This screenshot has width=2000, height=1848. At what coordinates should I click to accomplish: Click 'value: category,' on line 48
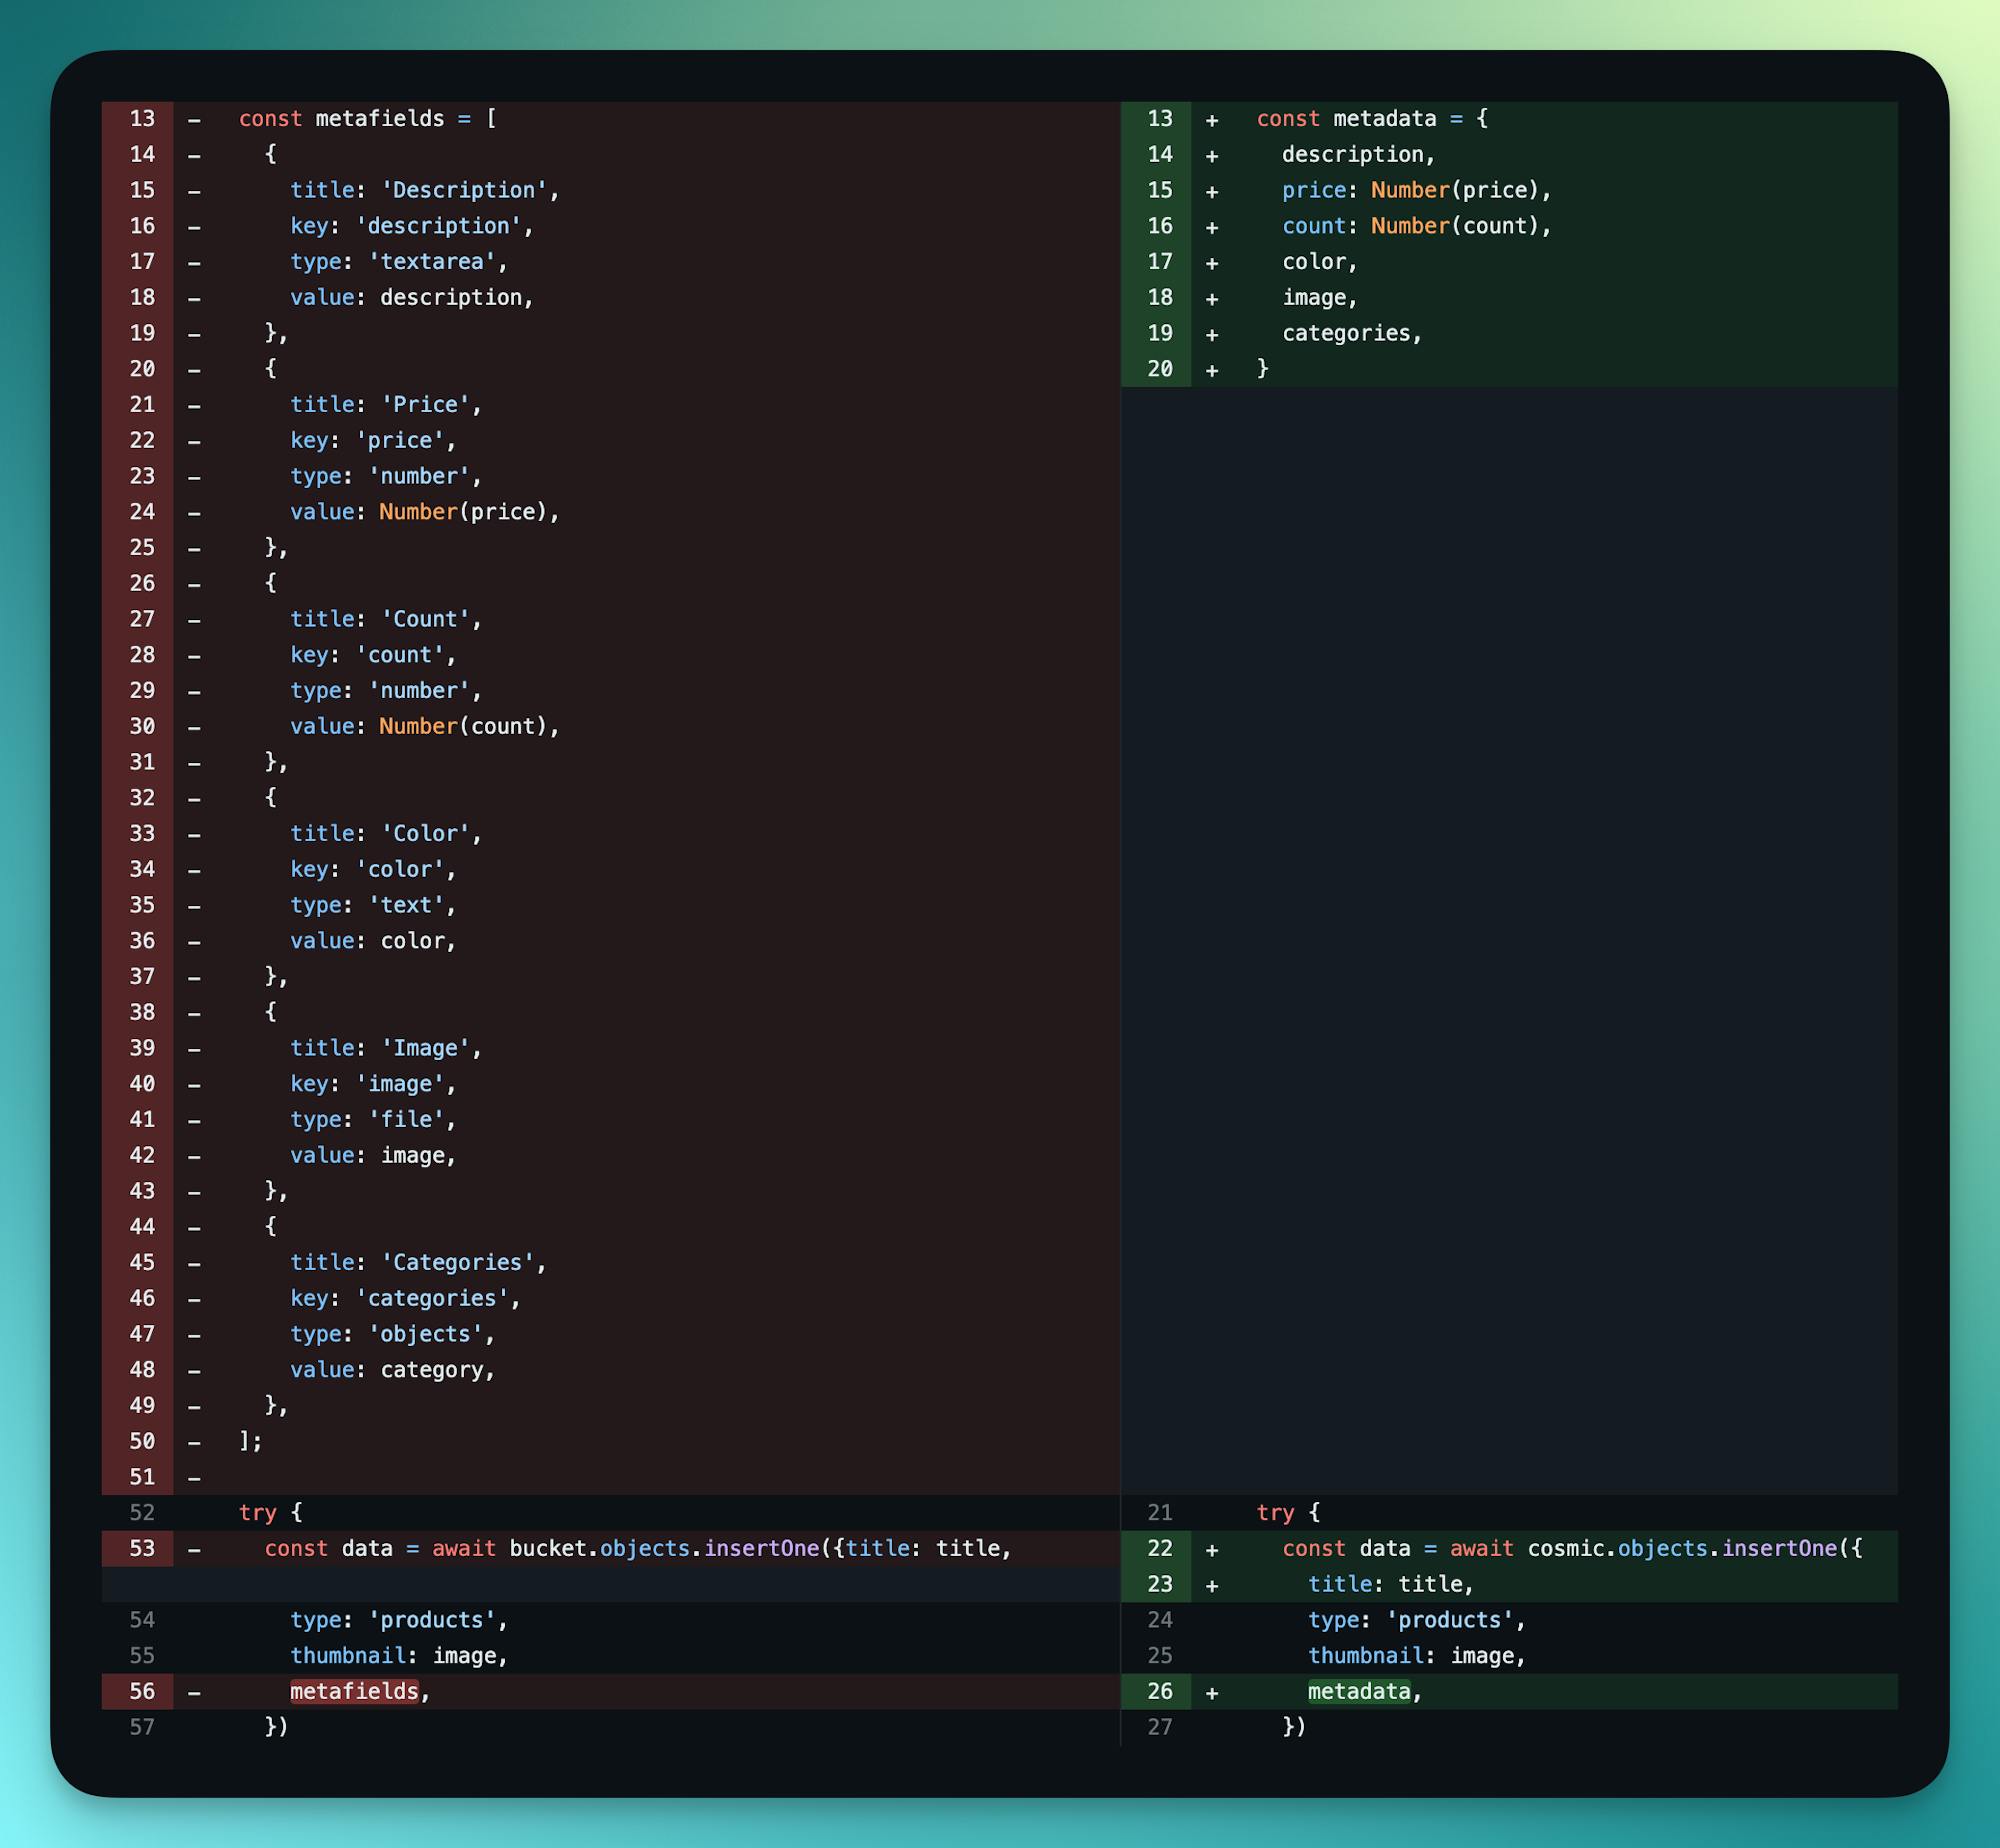[393, 1370]
